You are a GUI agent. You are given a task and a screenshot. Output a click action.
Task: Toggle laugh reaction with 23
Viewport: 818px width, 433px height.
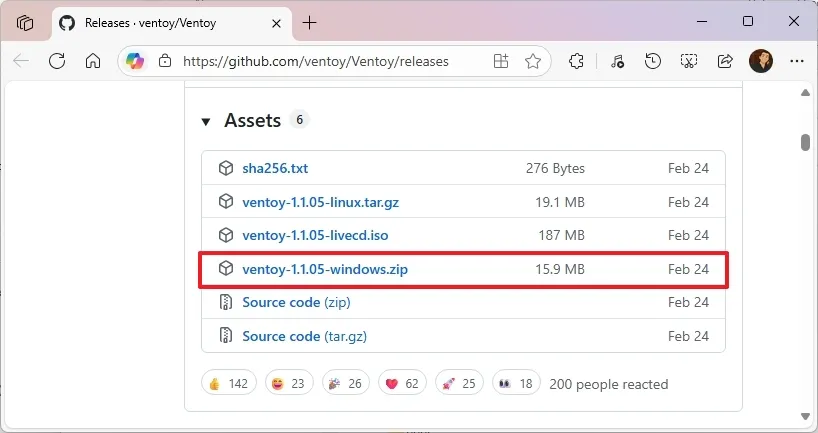(x=289, y=382)
